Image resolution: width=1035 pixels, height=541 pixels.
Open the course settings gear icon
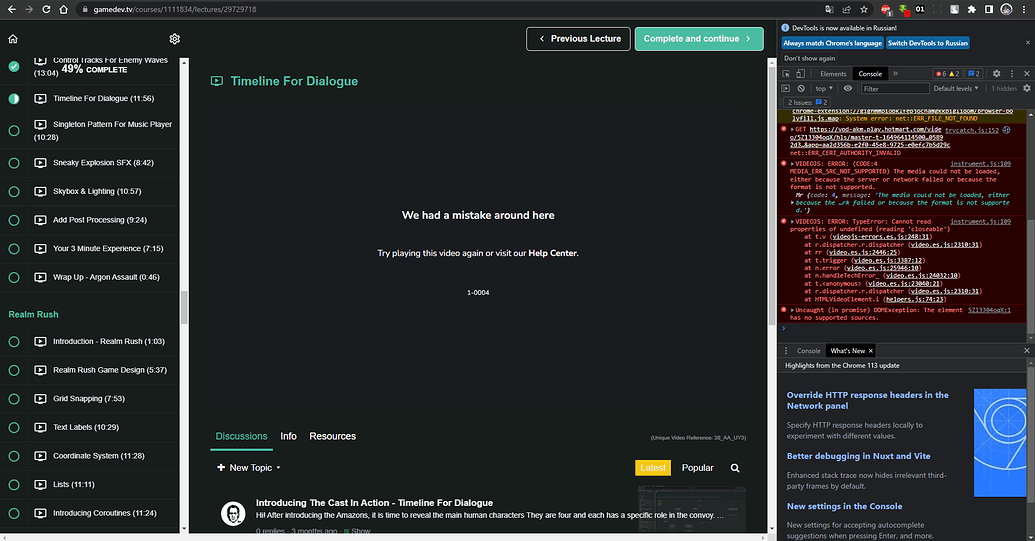(x=174, y=39)
